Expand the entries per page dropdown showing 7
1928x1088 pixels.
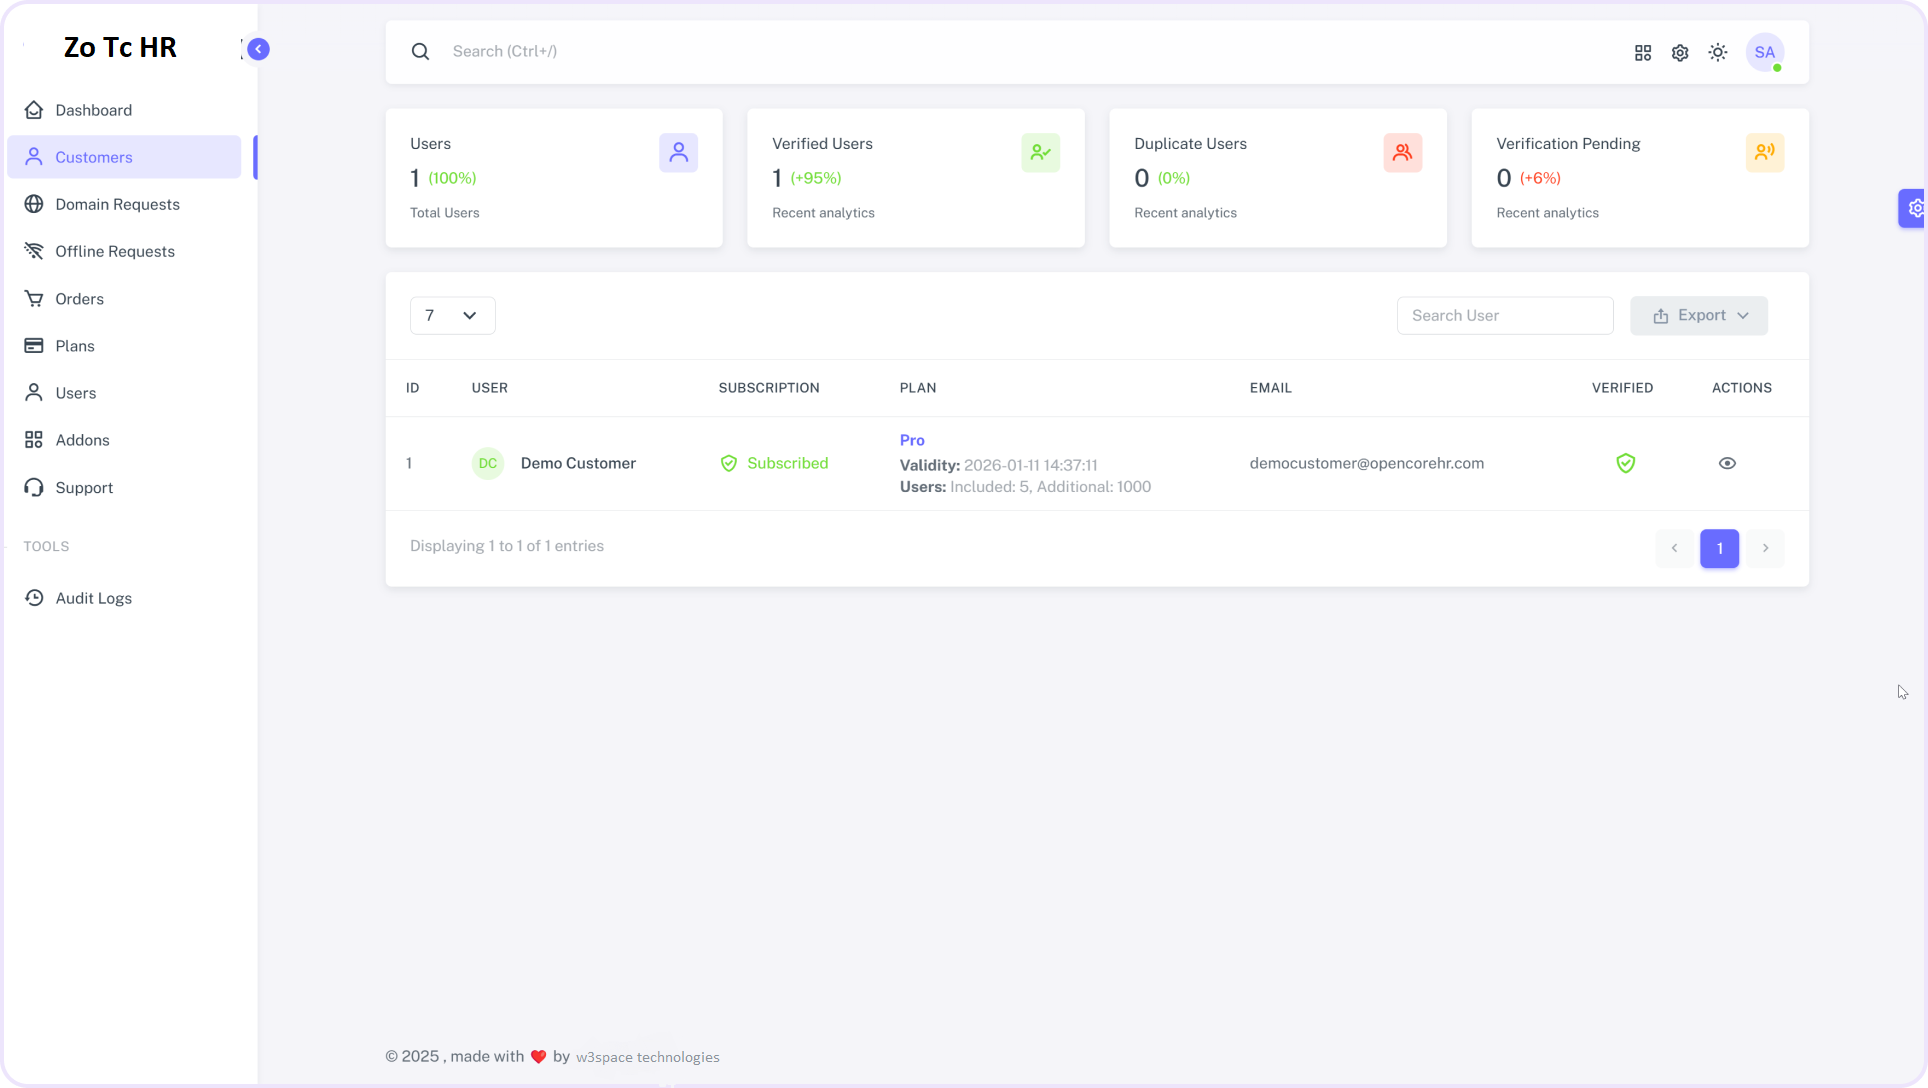452,315
